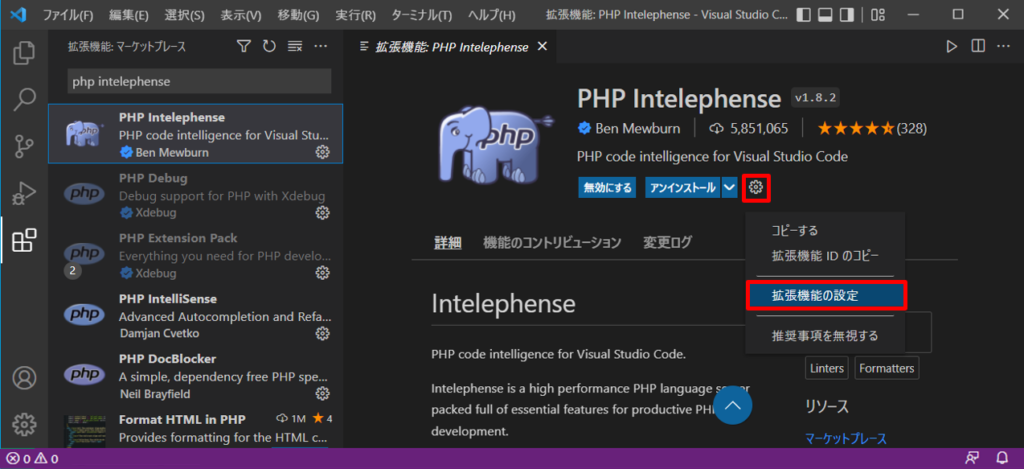
Task: Open gear for PHP Extension Pack item
Action: [322, 272]
